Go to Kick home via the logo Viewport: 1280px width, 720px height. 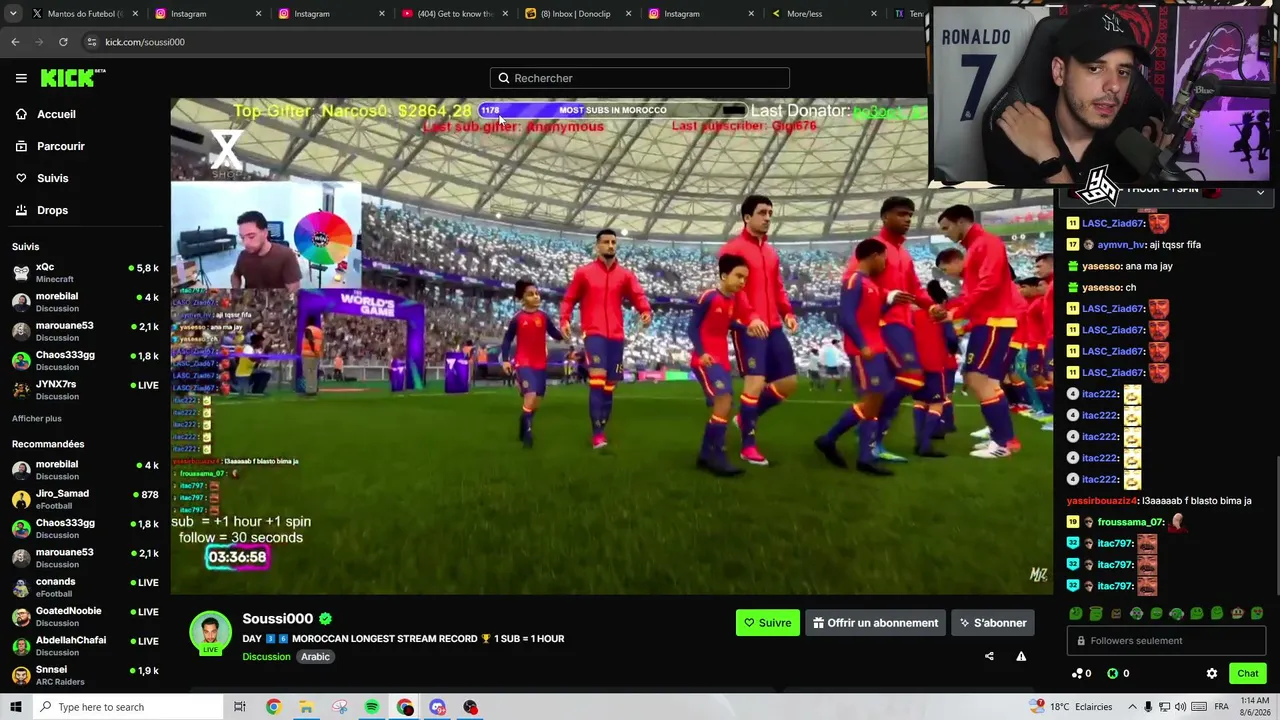[x=72, y=78]
